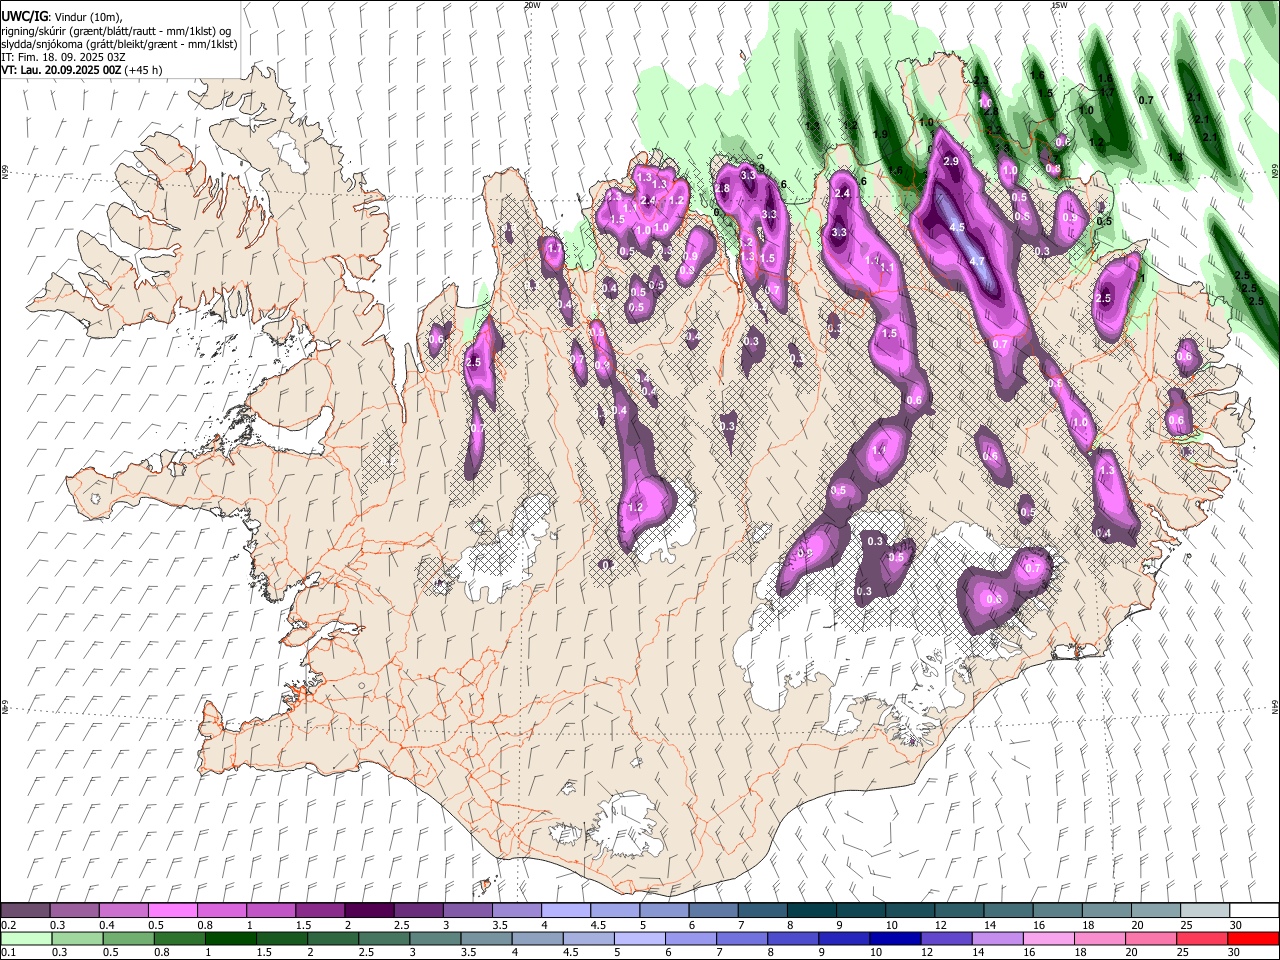The width and height of the screenshot is (1280, 960).
Task: Click the 4.5 precipitation value on map
Action: click(x=957, y=227)
